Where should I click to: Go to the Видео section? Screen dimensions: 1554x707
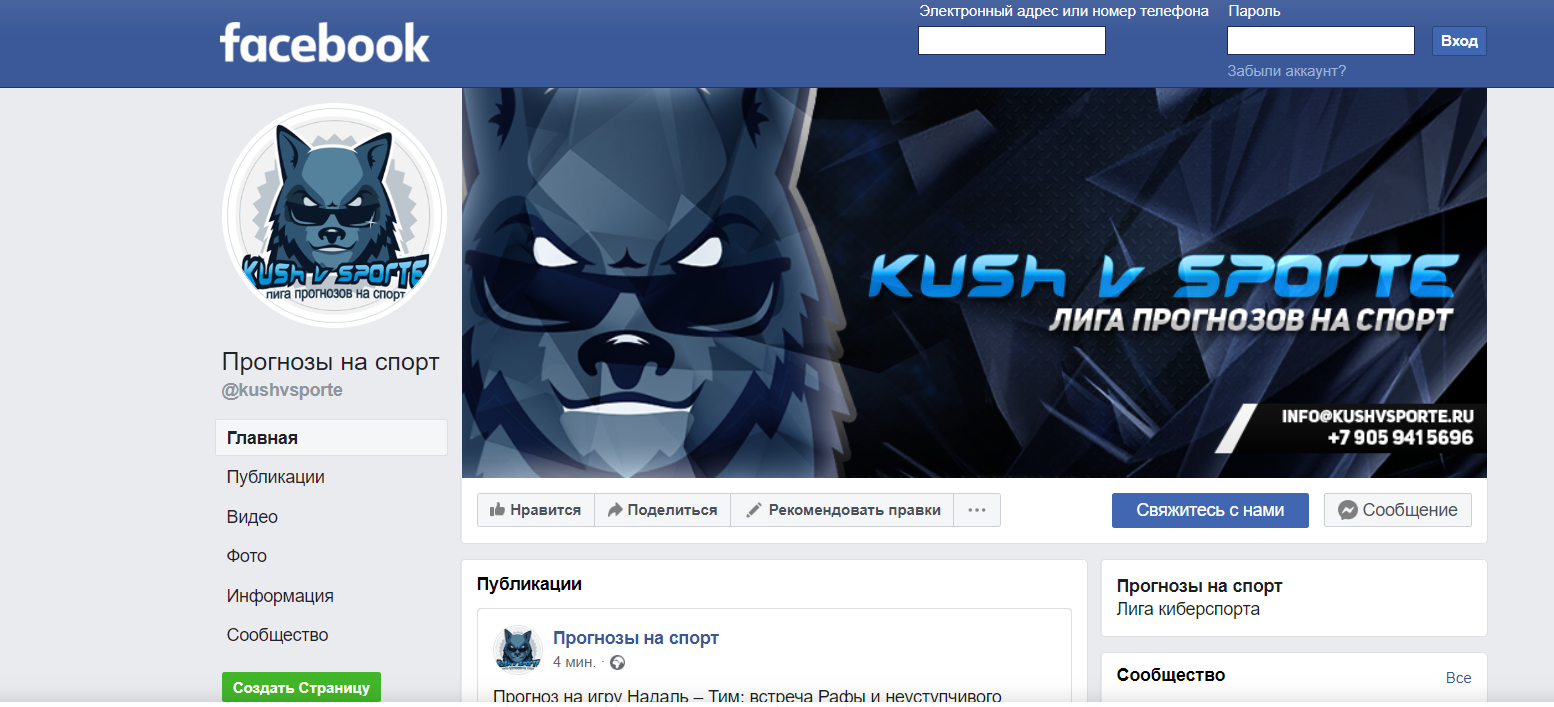point(252,517)
